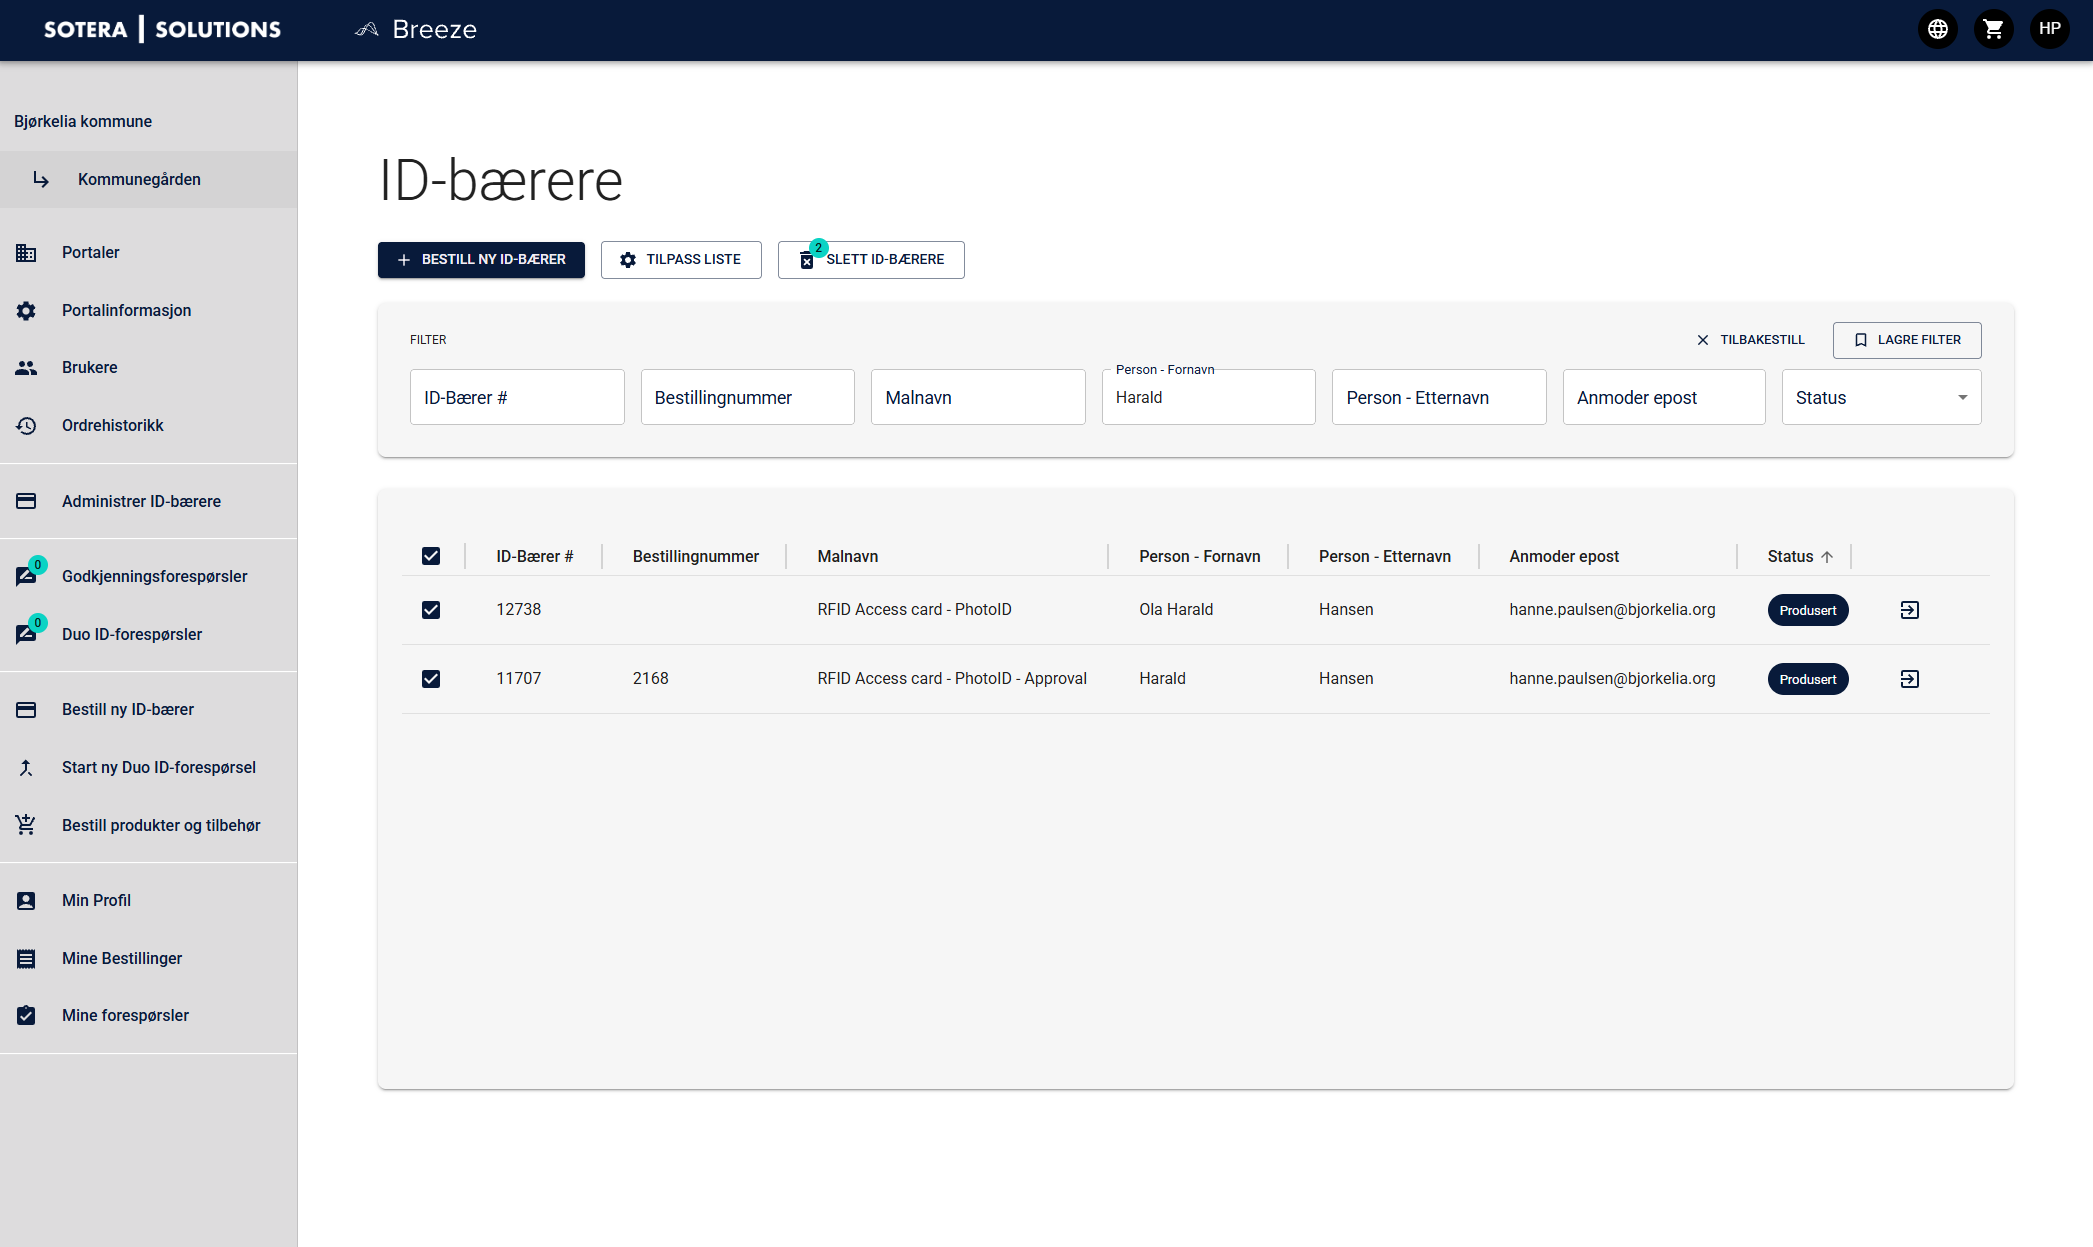
Task: Click the Administrer ID-bærere card icon
Action: [26, 501]
